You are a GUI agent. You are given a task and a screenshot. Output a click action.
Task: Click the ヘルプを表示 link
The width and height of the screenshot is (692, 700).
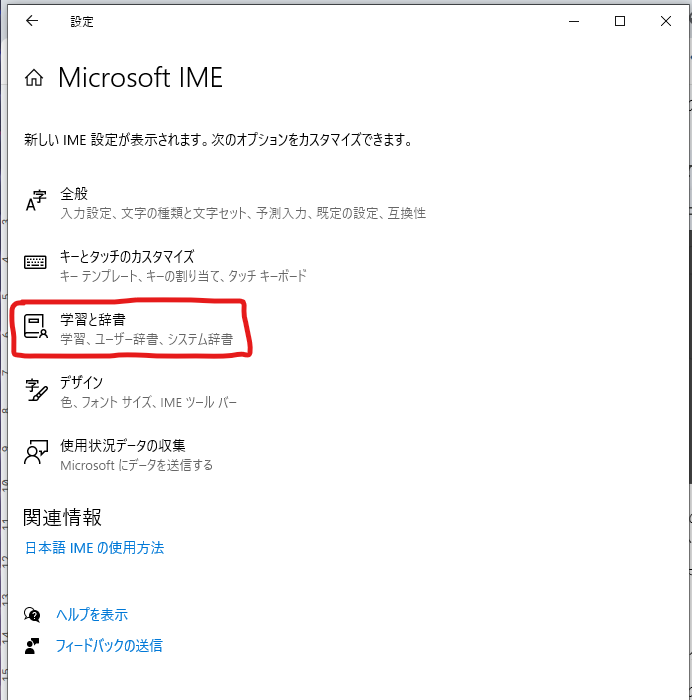93,614
